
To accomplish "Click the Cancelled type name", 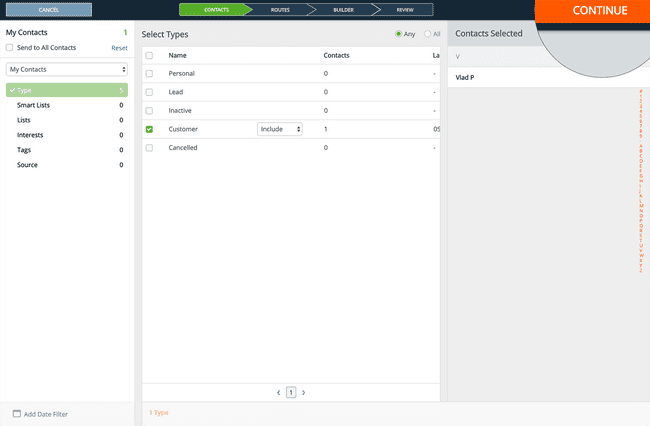I will [183, 148].
